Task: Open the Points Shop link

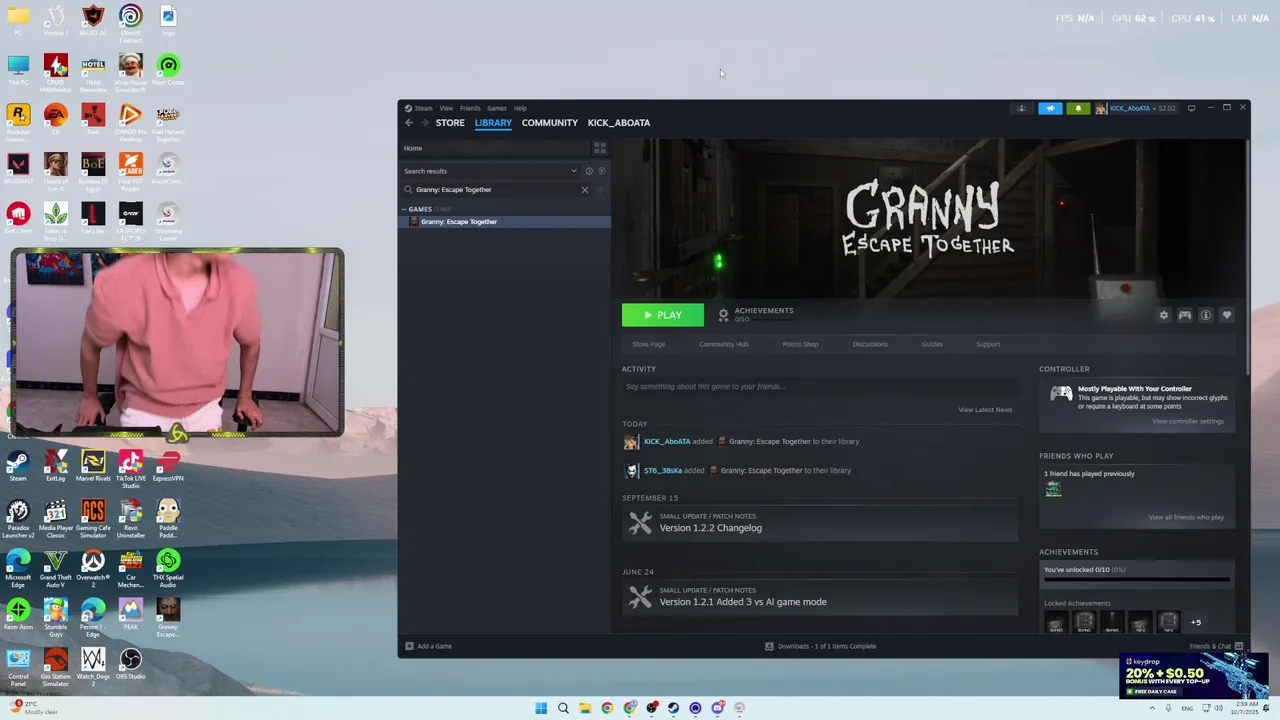Action: point(800,344)
